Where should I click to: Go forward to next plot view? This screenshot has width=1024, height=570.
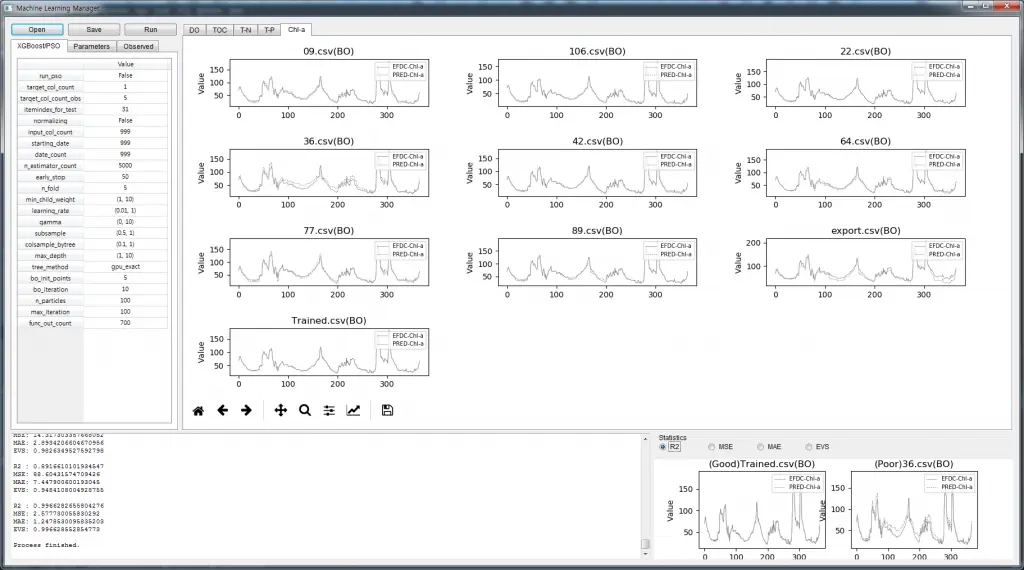(246, 411)
